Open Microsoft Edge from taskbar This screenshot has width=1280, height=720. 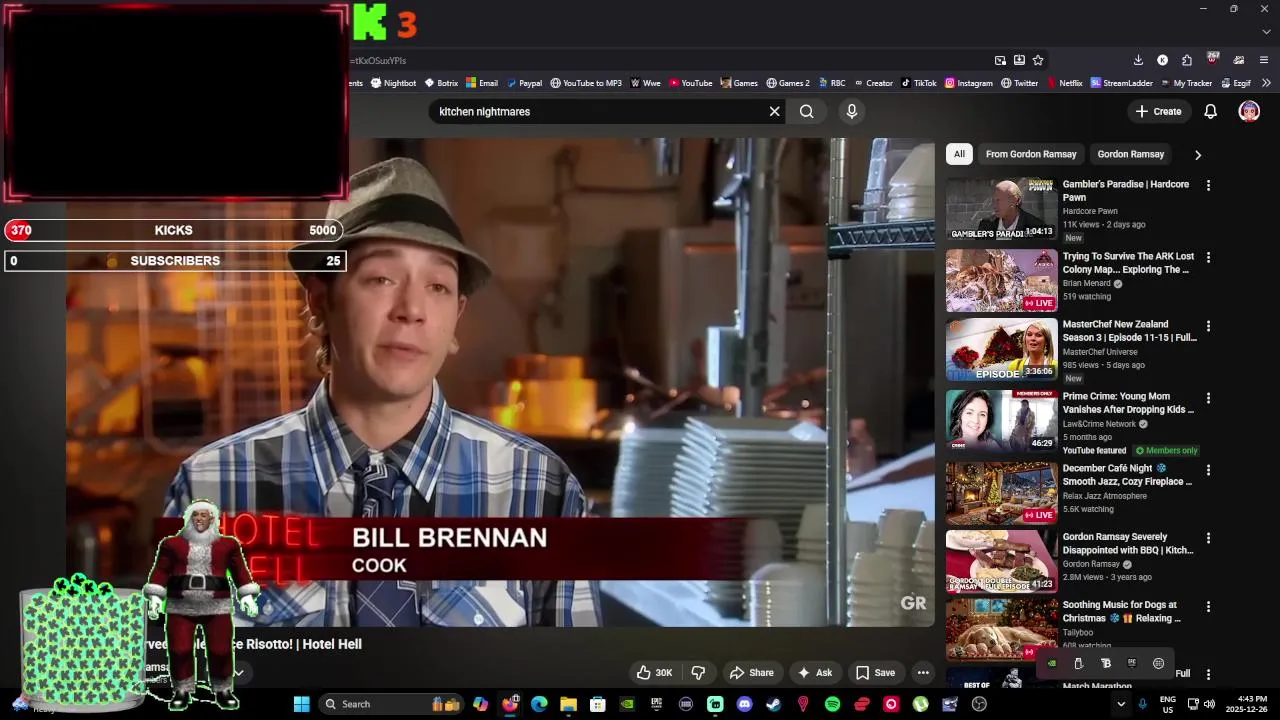click(x=539, y=704)
